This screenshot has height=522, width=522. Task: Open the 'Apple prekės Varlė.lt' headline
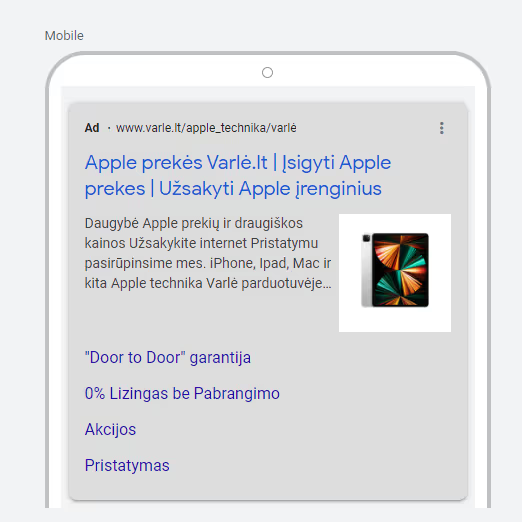[176, 163]
